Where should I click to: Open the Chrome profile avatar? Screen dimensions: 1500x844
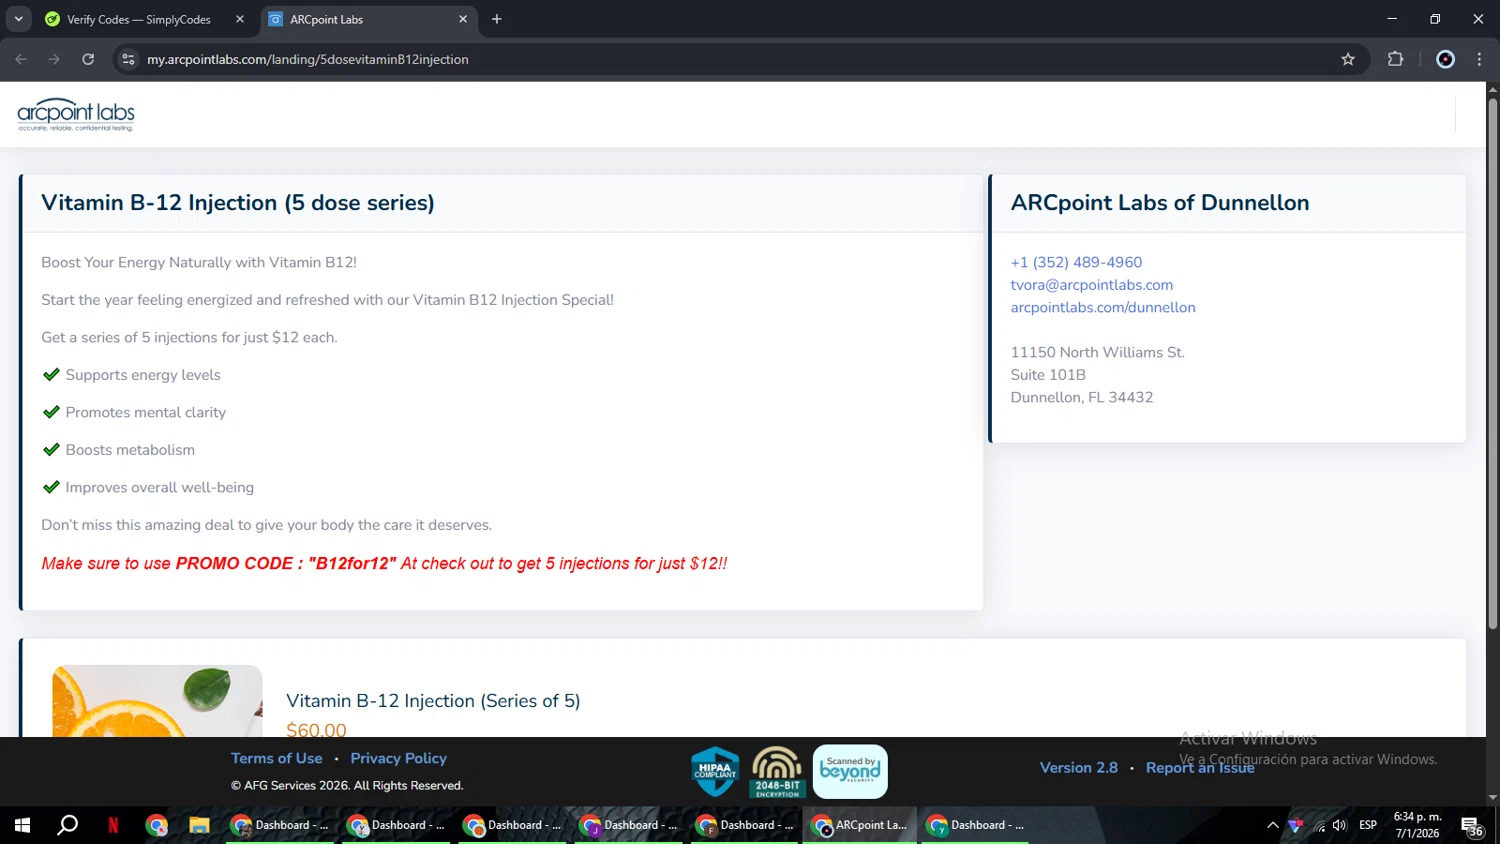click(x=1445, y=59)
